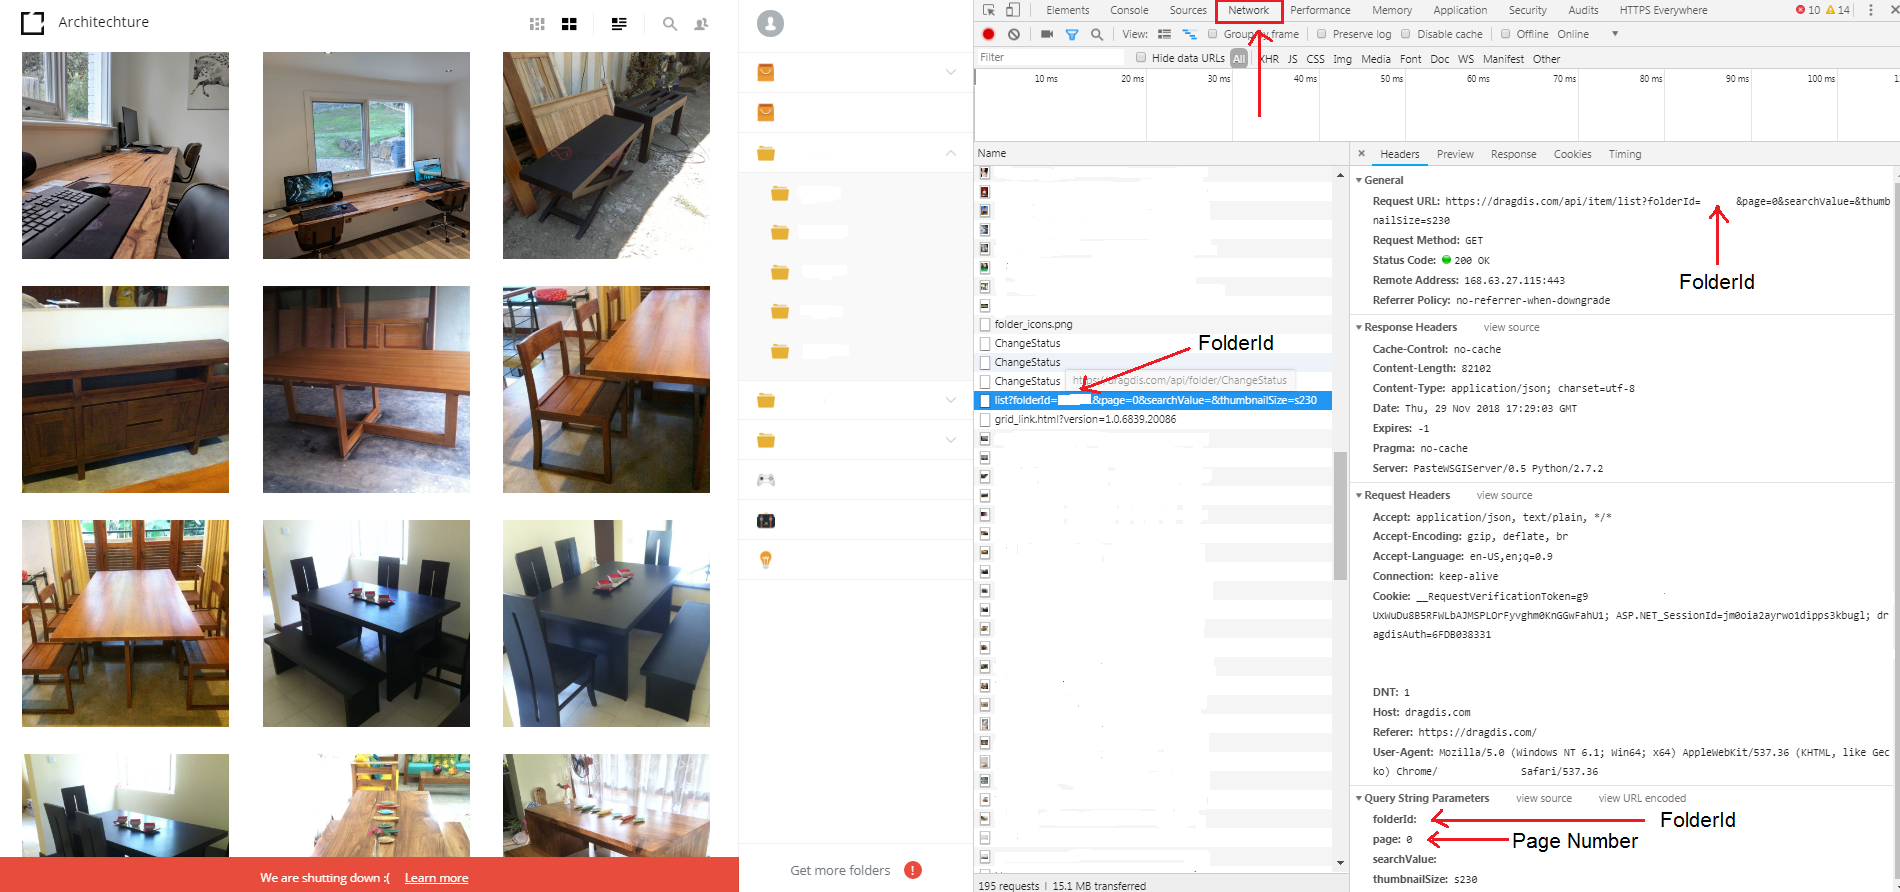The height and width of the screenshot is (892, 1900).
Task: Activate the inspect element picker
Action: (x=989, y=10)
